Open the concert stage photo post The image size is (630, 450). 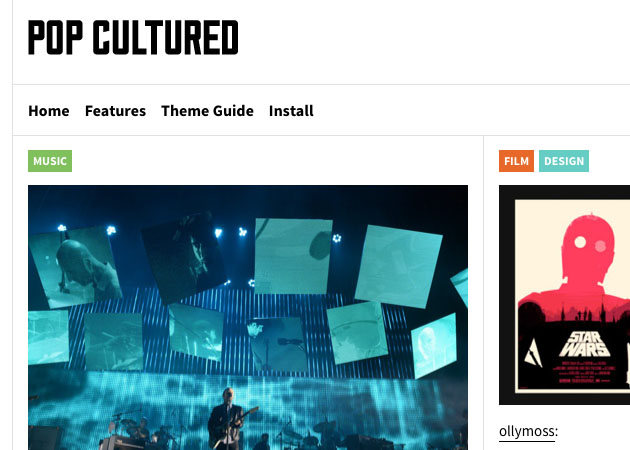point(248,317)
